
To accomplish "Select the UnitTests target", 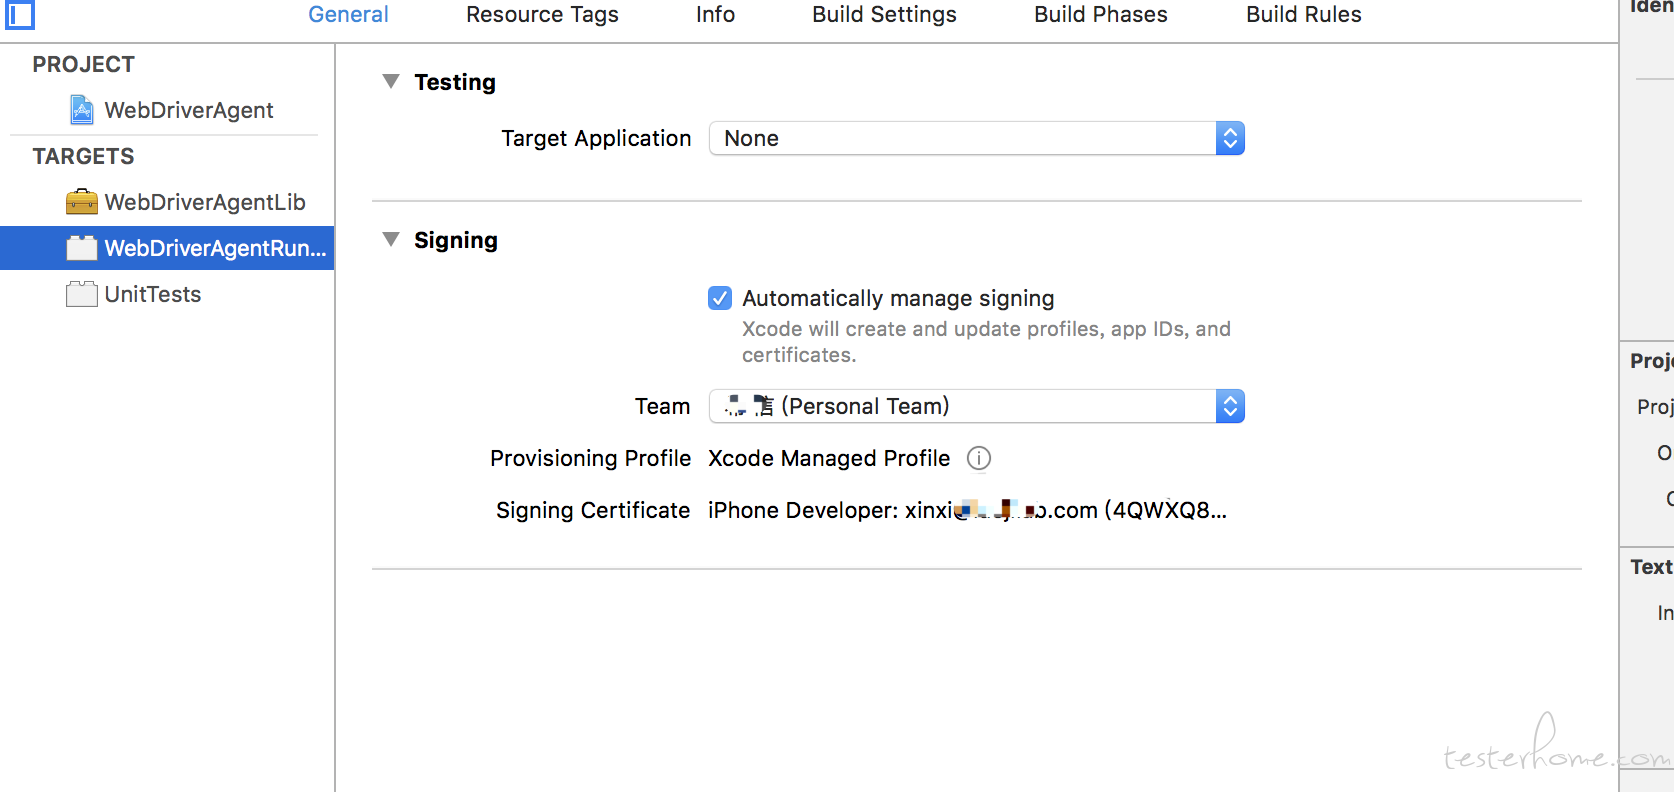I will click(167, 294).
